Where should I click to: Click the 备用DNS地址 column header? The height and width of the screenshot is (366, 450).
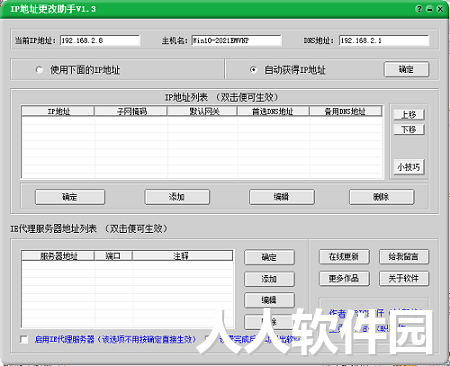click(x=346, y=111)
